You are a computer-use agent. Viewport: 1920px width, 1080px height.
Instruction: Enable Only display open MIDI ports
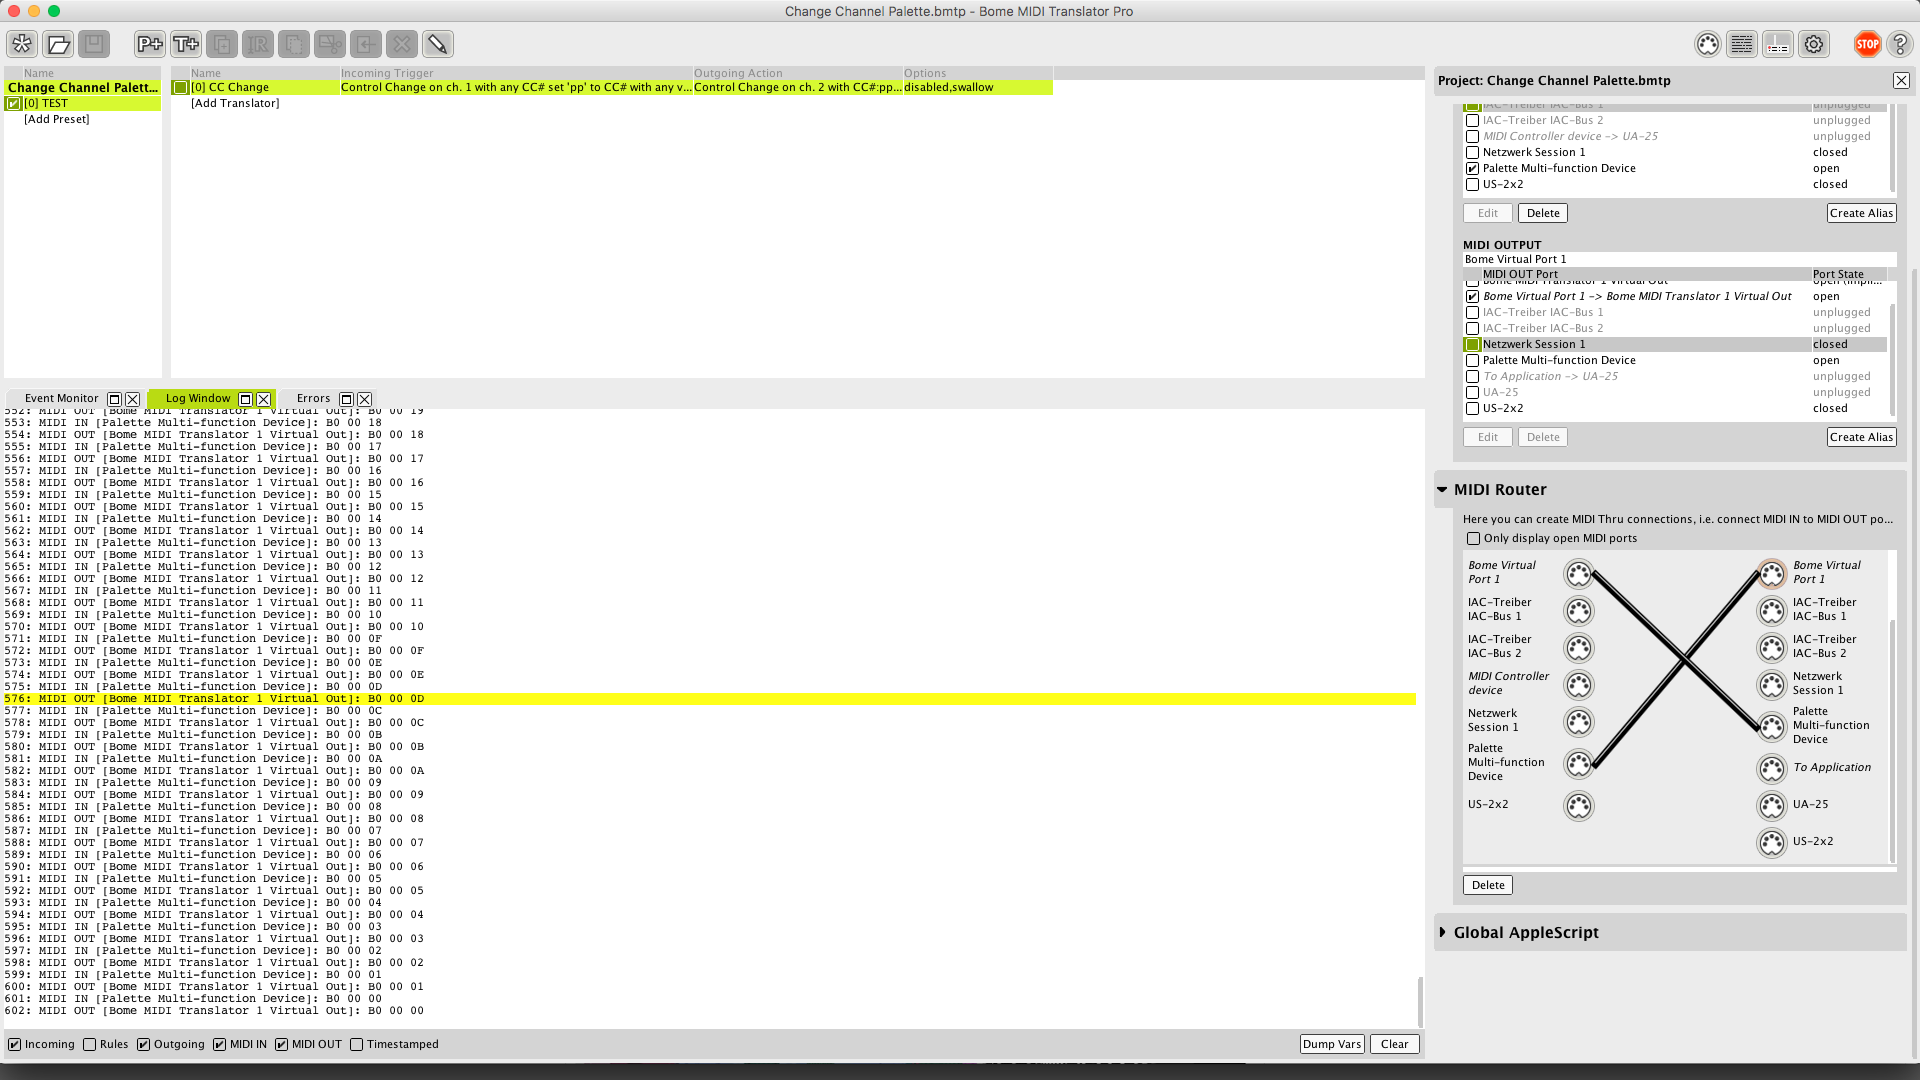click(1473, 539)
